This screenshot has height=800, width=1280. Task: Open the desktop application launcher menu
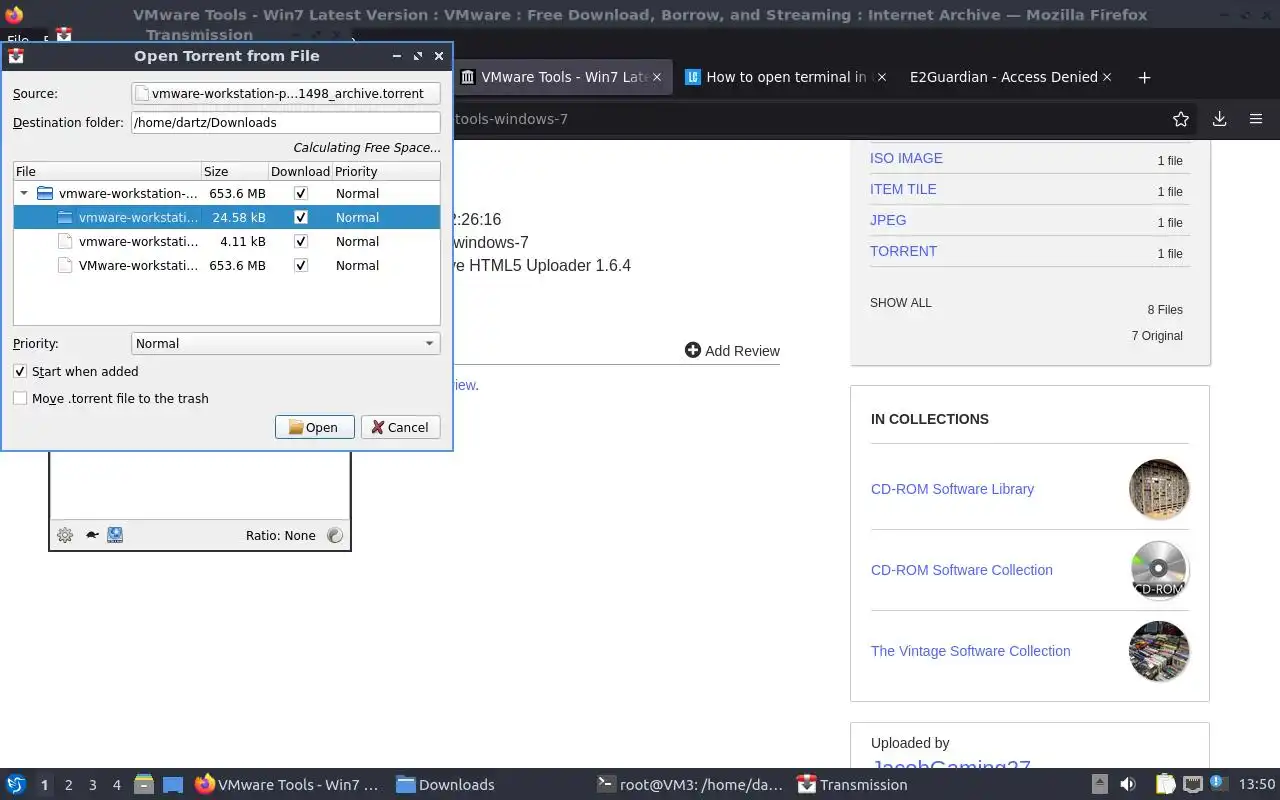16,784
